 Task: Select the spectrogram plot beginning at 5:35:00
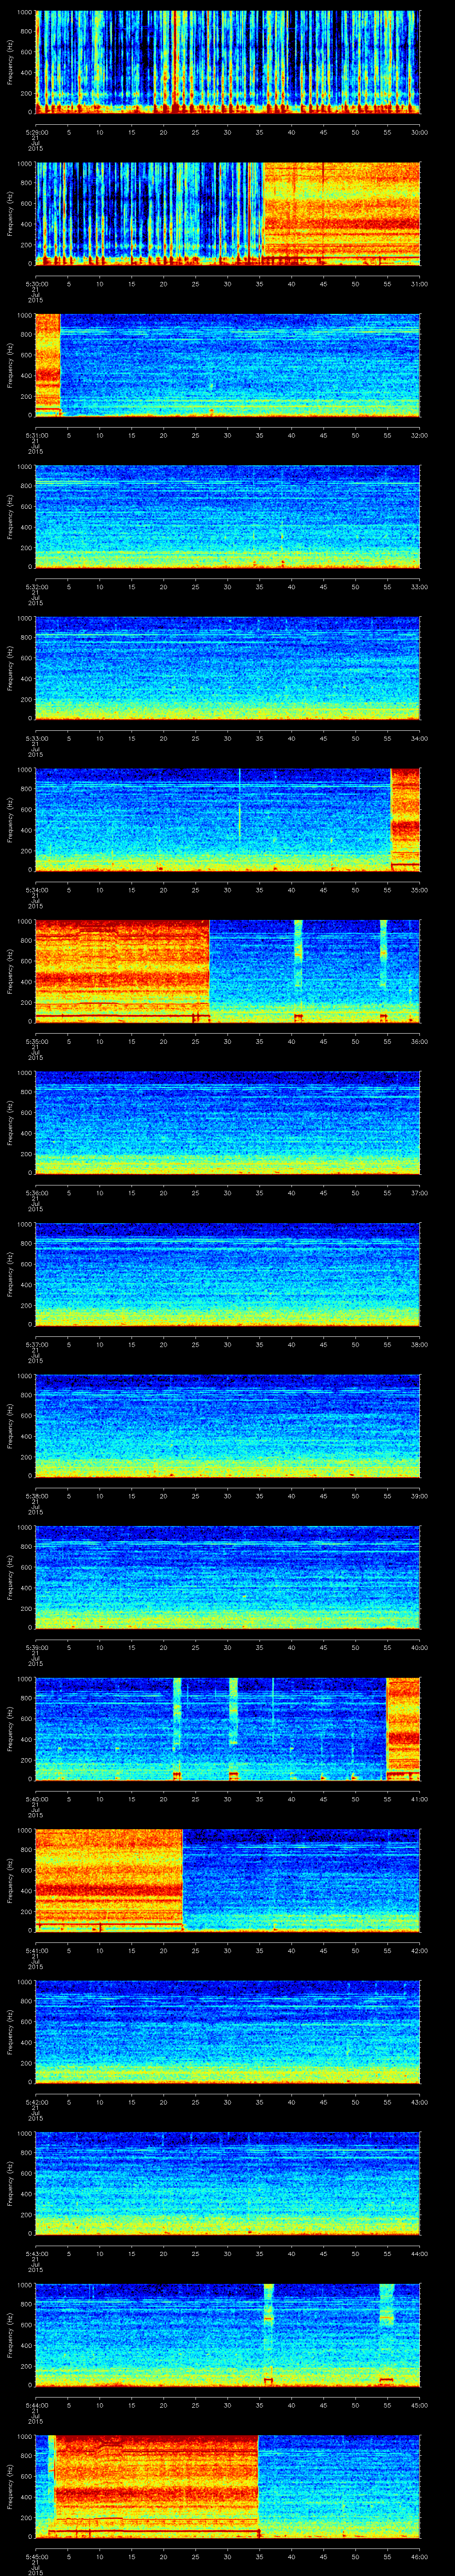pos(227,971)
